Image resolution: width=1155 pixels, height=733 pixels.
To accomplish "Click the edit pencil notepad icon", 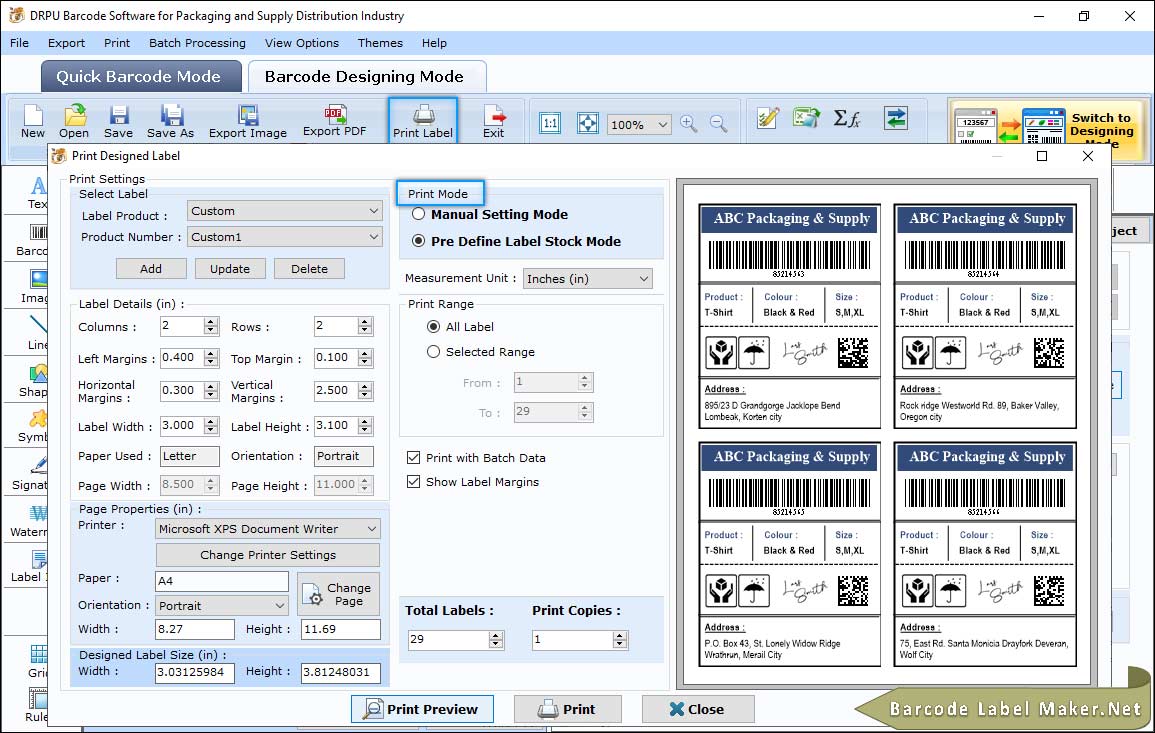I will (x=768, y=118).
